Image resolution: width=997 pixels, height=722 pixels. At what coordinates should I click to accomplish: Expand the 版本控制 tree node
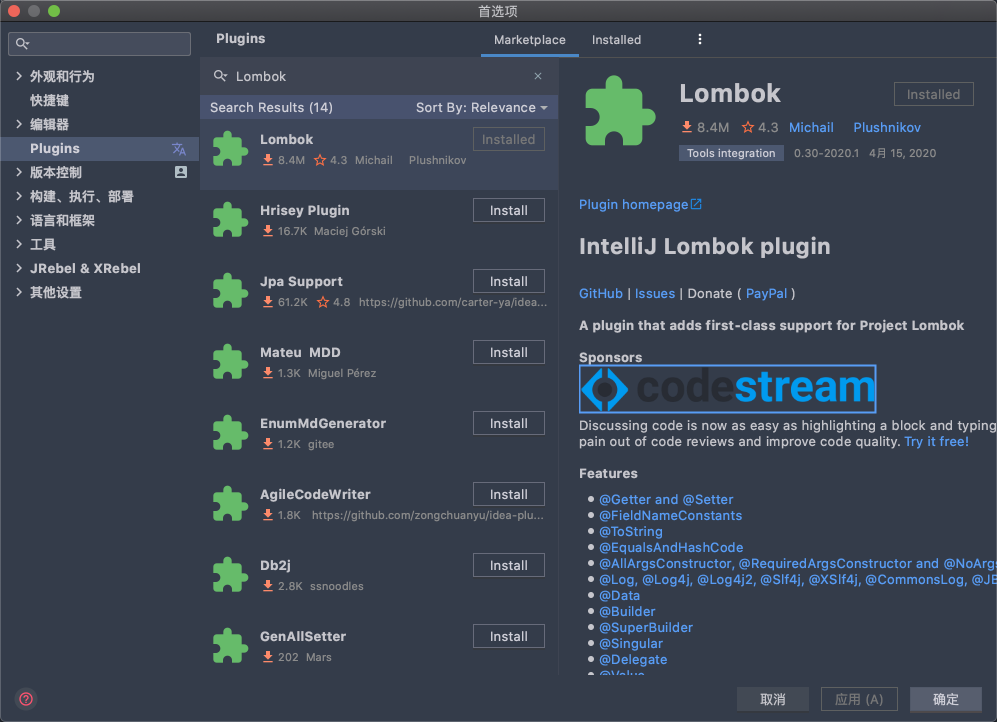(x=18, y=172)
